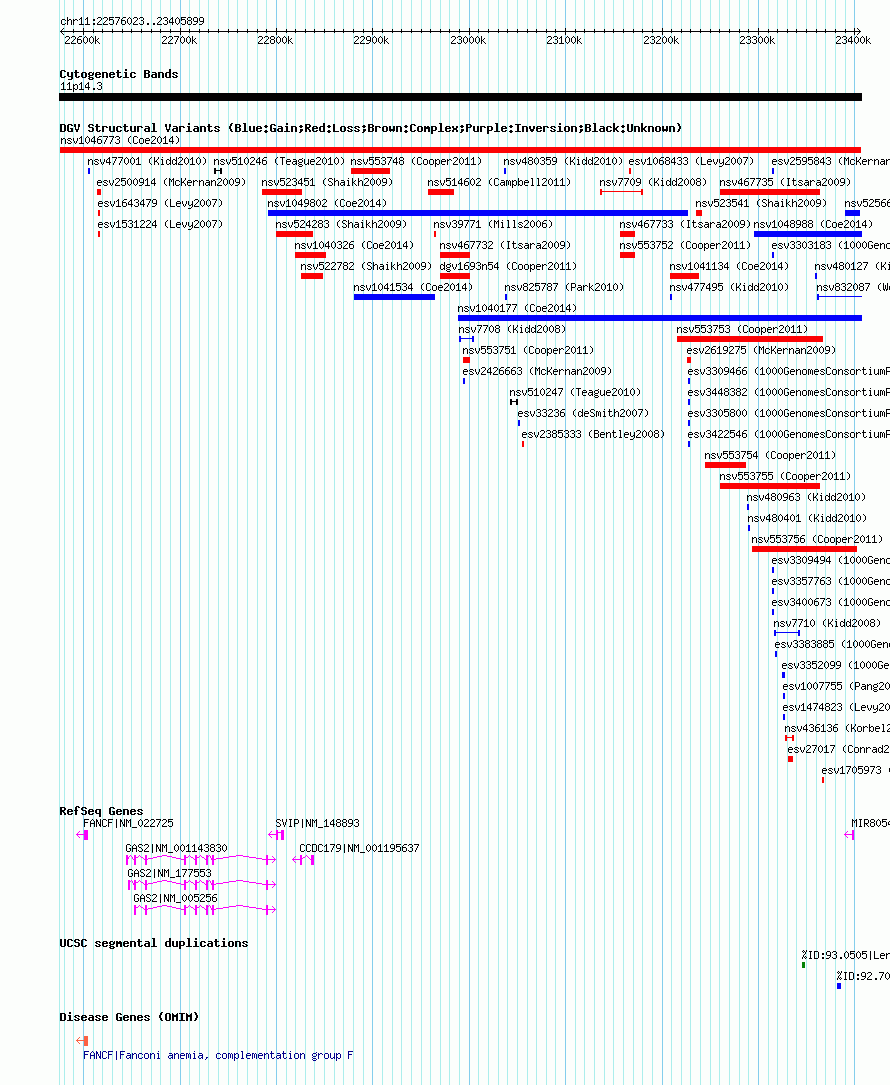Open nsv523451 (Shaikh2009) variant label
Screen dimensions: 890x1085
click(x=327, y=182)
